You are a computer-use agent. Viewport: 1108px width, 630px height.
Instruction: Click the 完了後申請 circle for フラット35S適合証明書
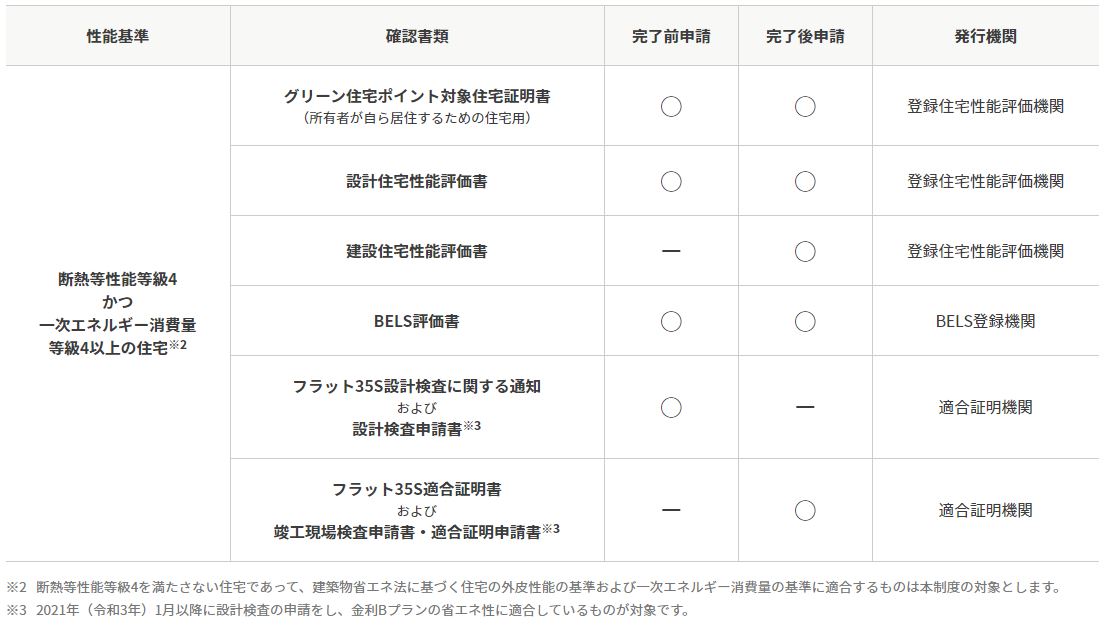(805, 511)
